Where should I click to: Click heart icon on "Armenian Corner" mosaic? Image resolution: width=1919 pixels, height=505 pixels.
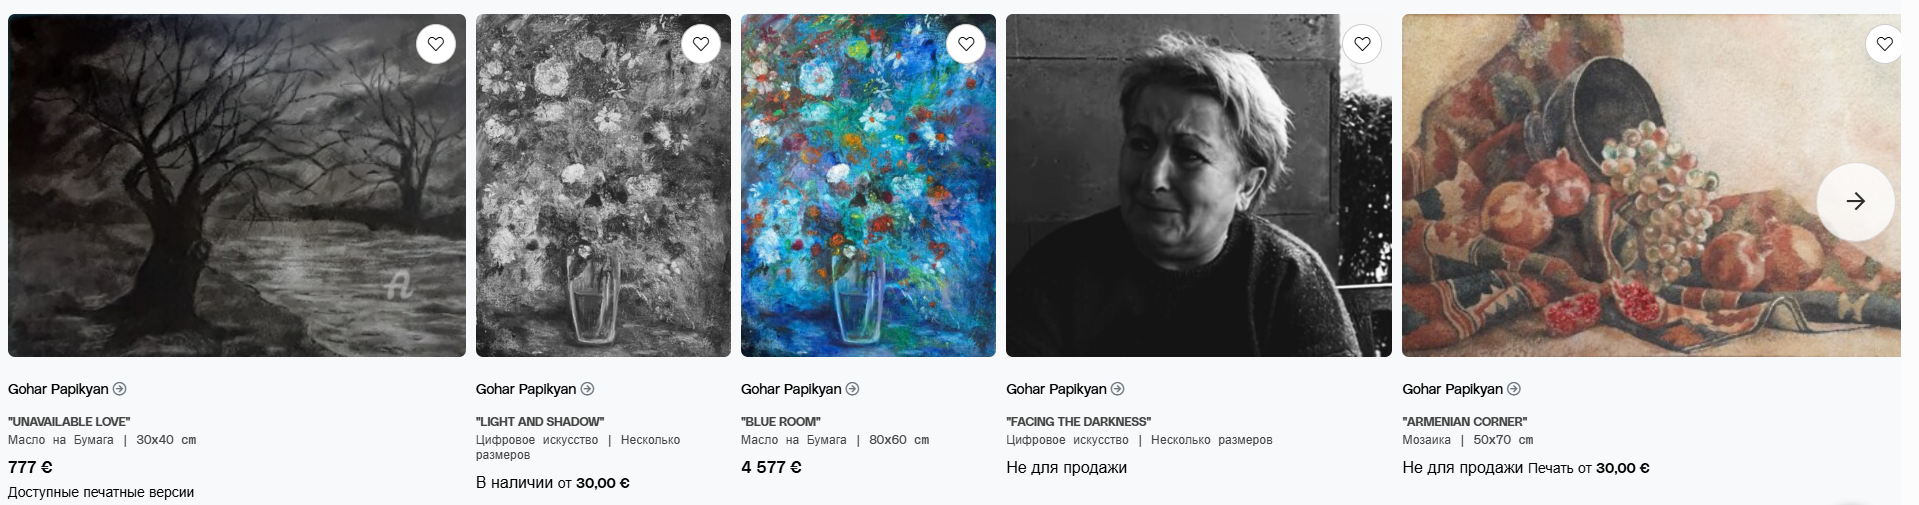(1884, 44)
